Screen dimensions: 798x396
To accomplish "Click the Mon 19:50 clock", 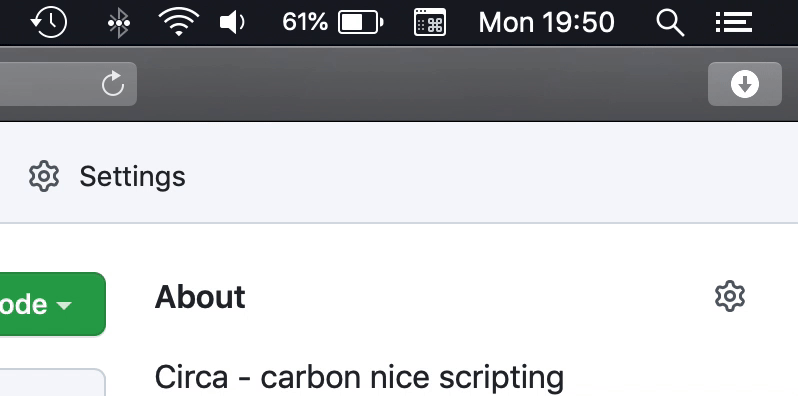I will pos(547,23).
